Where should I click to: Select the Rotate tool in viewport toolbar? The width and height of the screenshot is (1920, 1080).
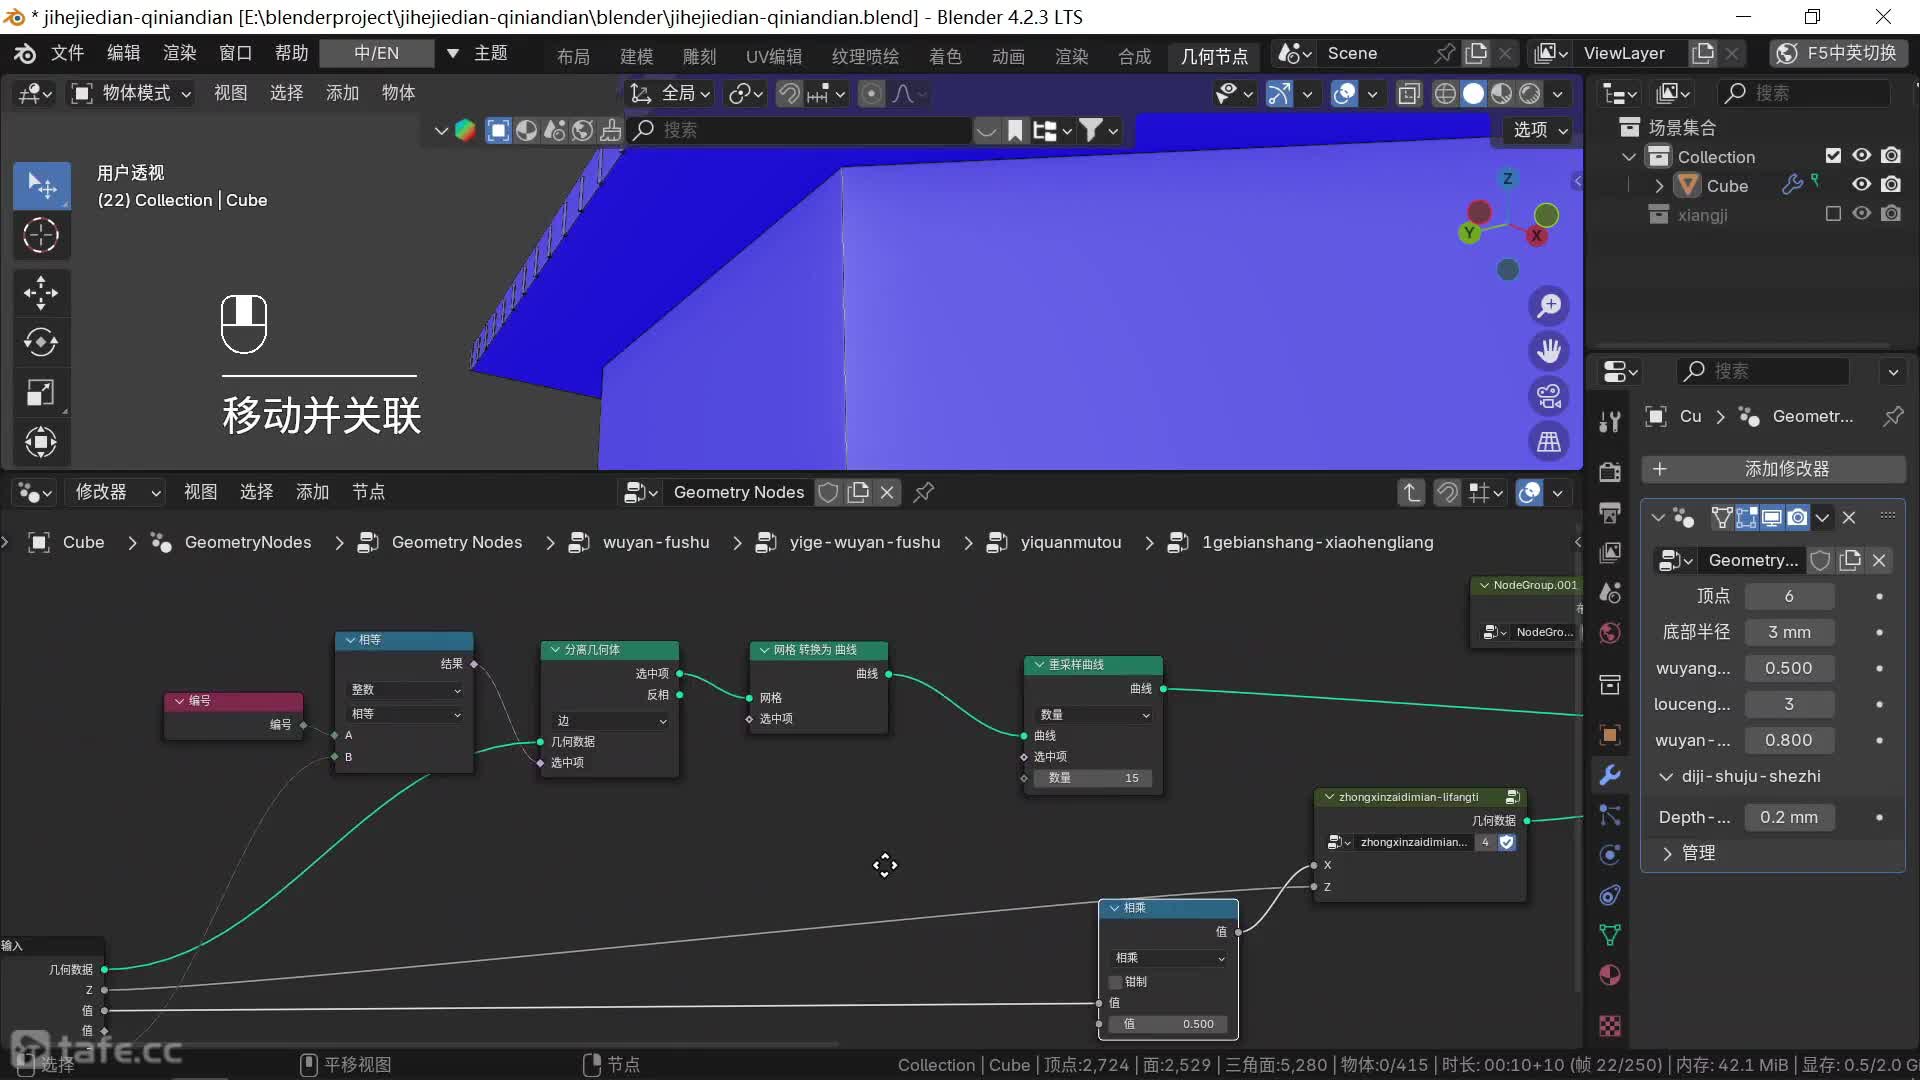[41, 342]
